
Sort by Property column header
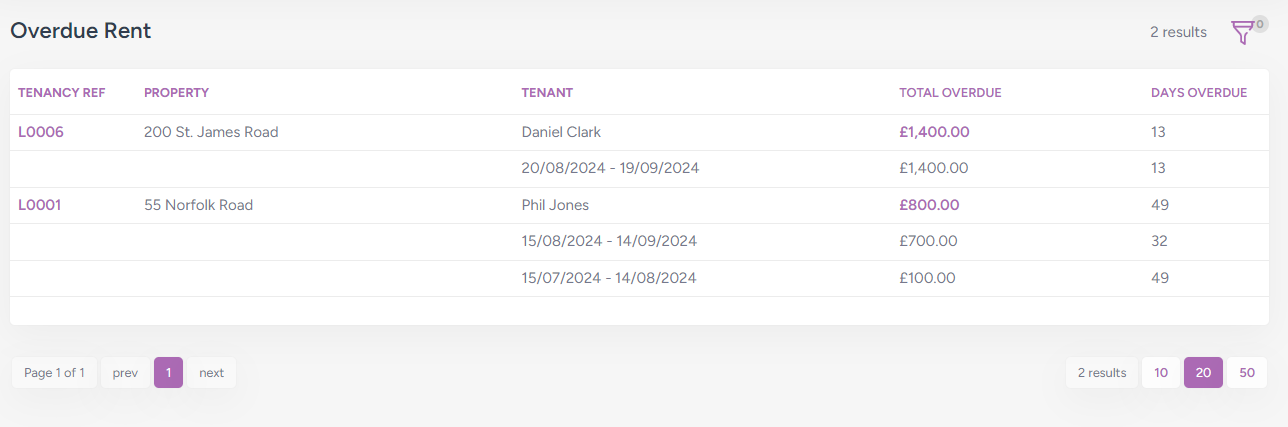click(x=176, y=93)
